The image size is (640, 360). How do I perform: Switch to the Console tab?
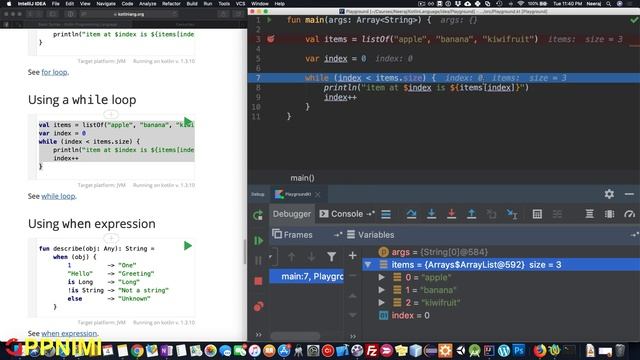coord(341,214)
